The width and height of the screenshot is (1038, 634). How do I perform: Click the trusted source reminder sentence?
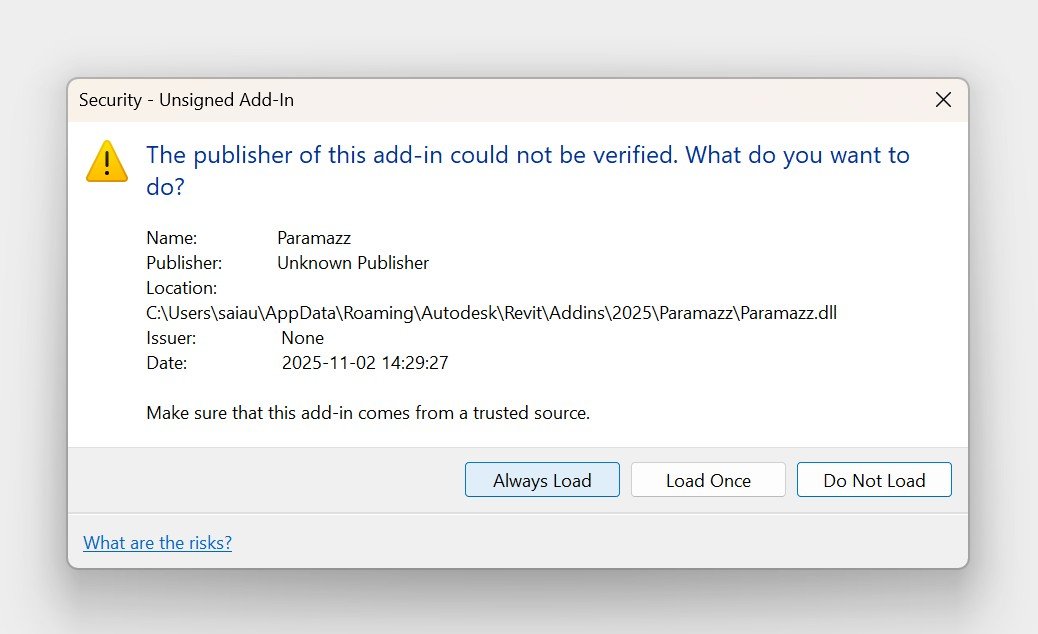368,412
